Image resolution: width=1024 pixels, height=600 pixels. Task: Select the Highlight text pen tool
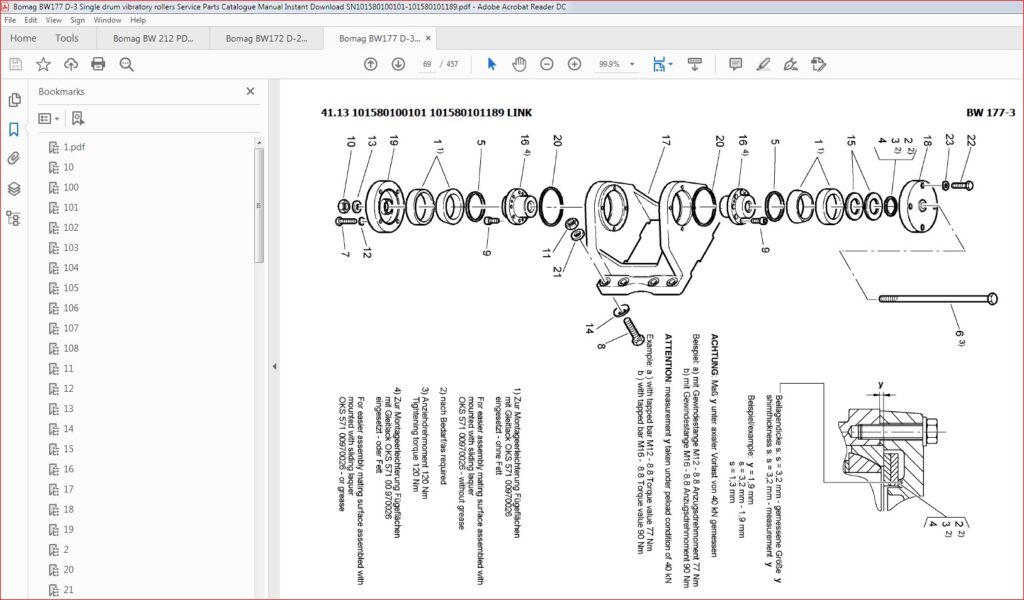tap(763, 64)
